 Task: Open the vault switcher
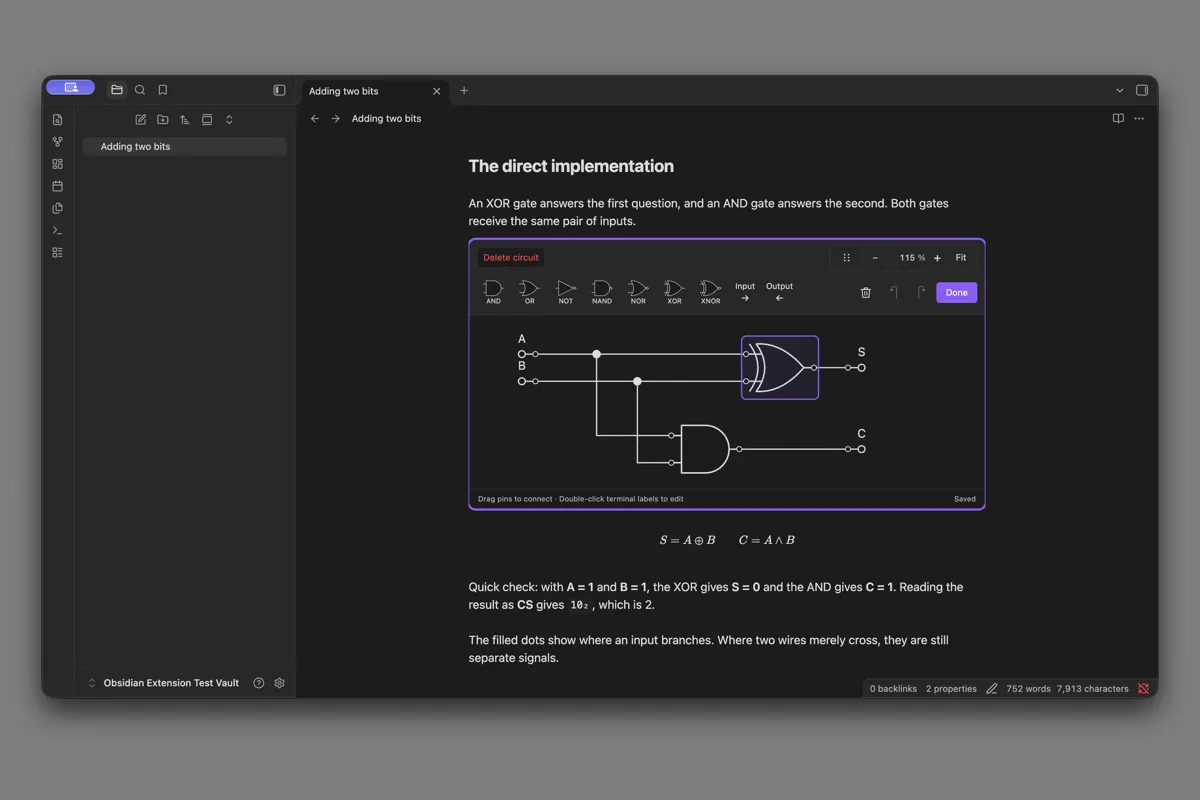pos(164,683)
